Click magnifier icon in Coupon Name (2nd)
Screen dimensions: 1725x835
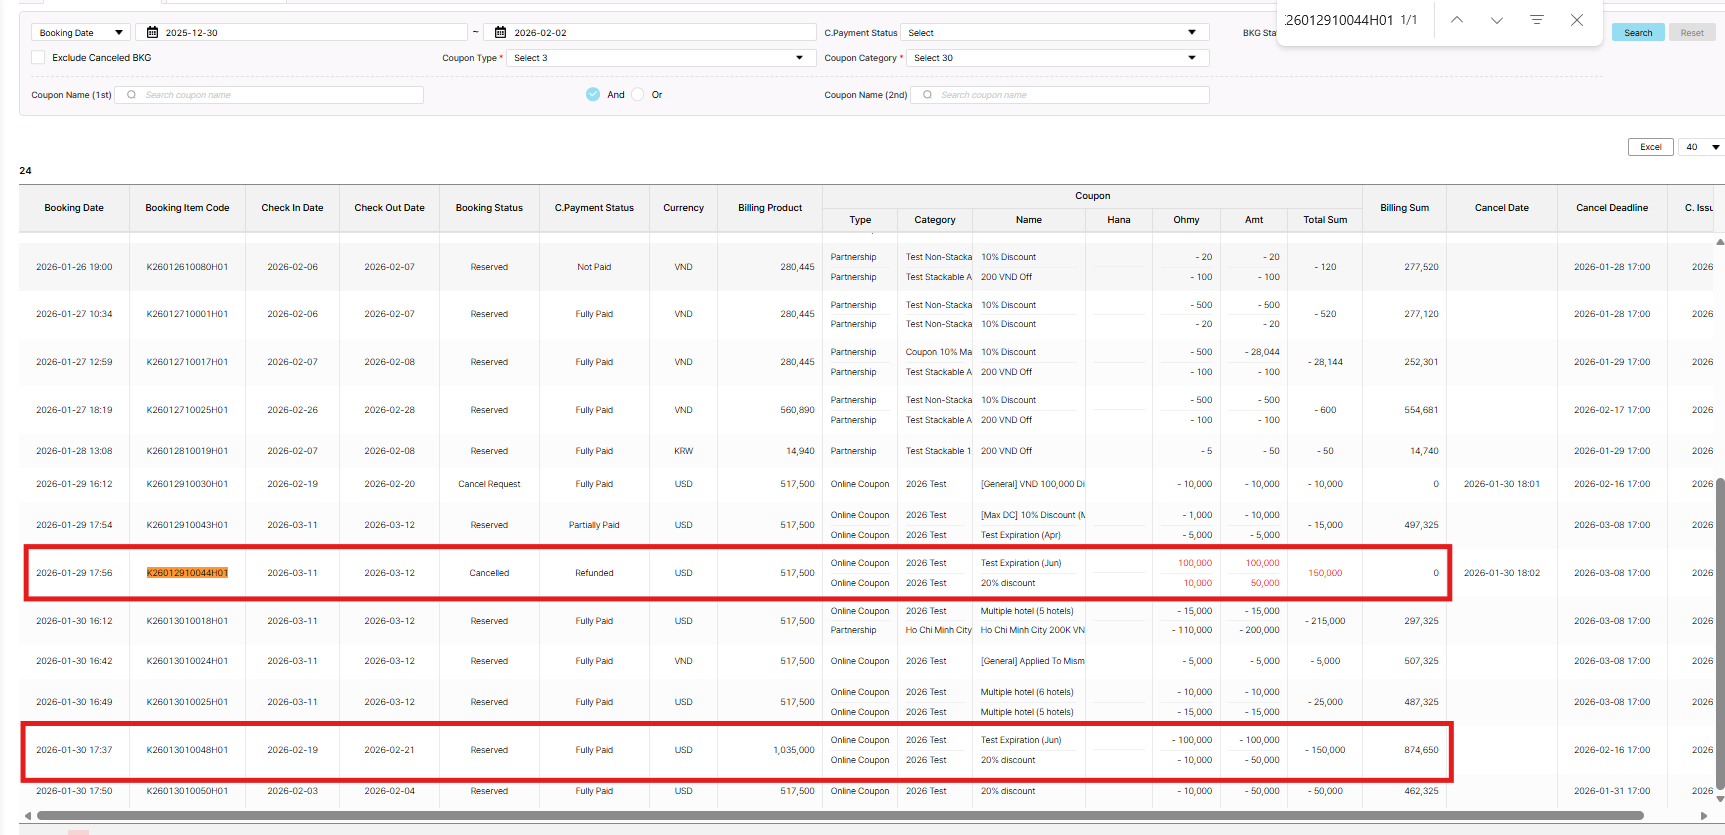[927, 95]
